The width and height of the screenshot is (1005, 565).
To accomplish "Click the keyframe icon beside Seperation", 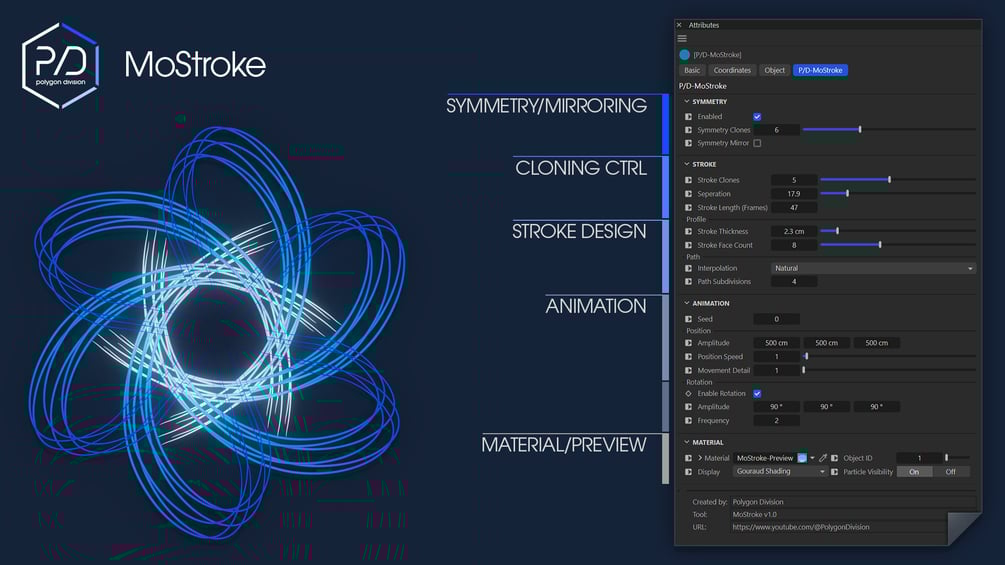I will click(688, 193).
